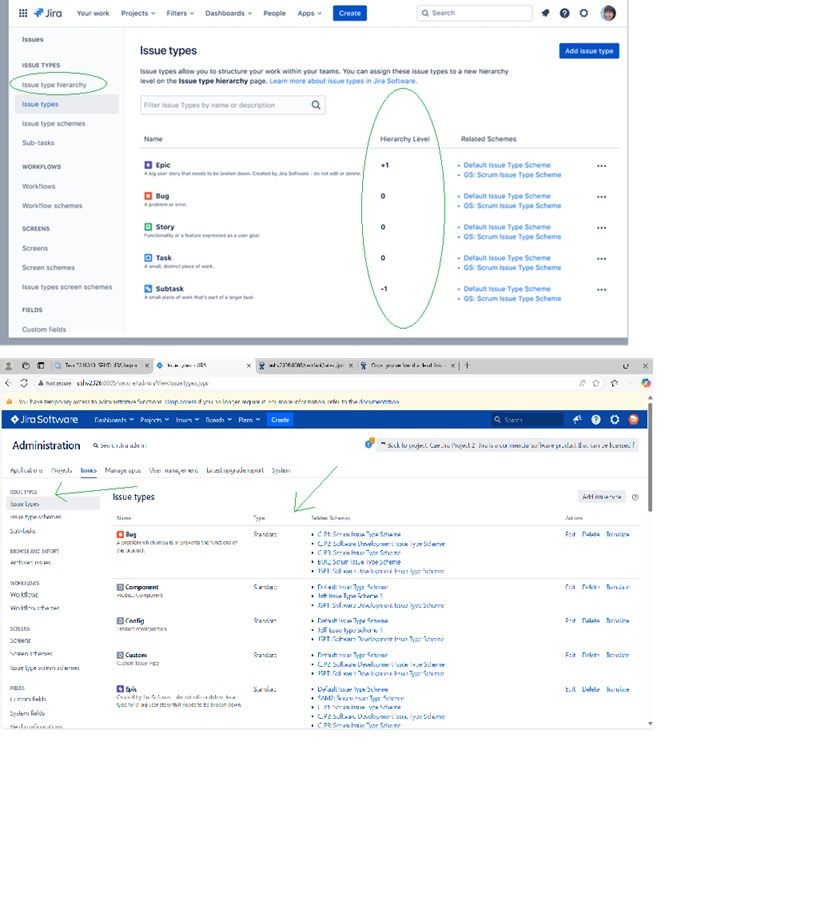Viewport: 817px width, 918px height.
Task: Switch to the Applications admin tab
Action: (x=26, y=470)
